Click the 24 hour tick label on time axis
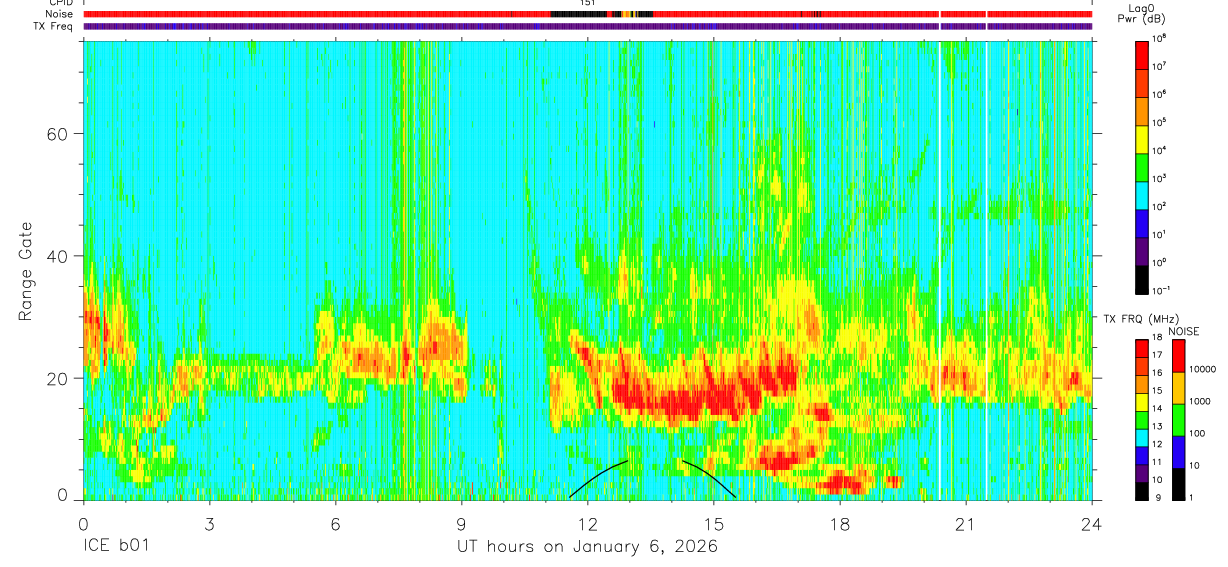Viewport: 1228px width, 567px height. [x=1092, y=524]
